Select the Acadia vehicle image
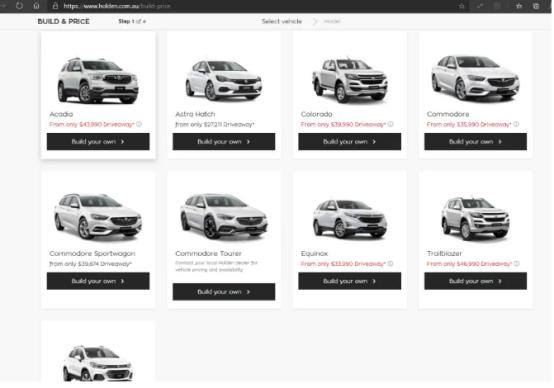Image resolution: width=554 pixels, height=388 pixels. coord(98,81)
